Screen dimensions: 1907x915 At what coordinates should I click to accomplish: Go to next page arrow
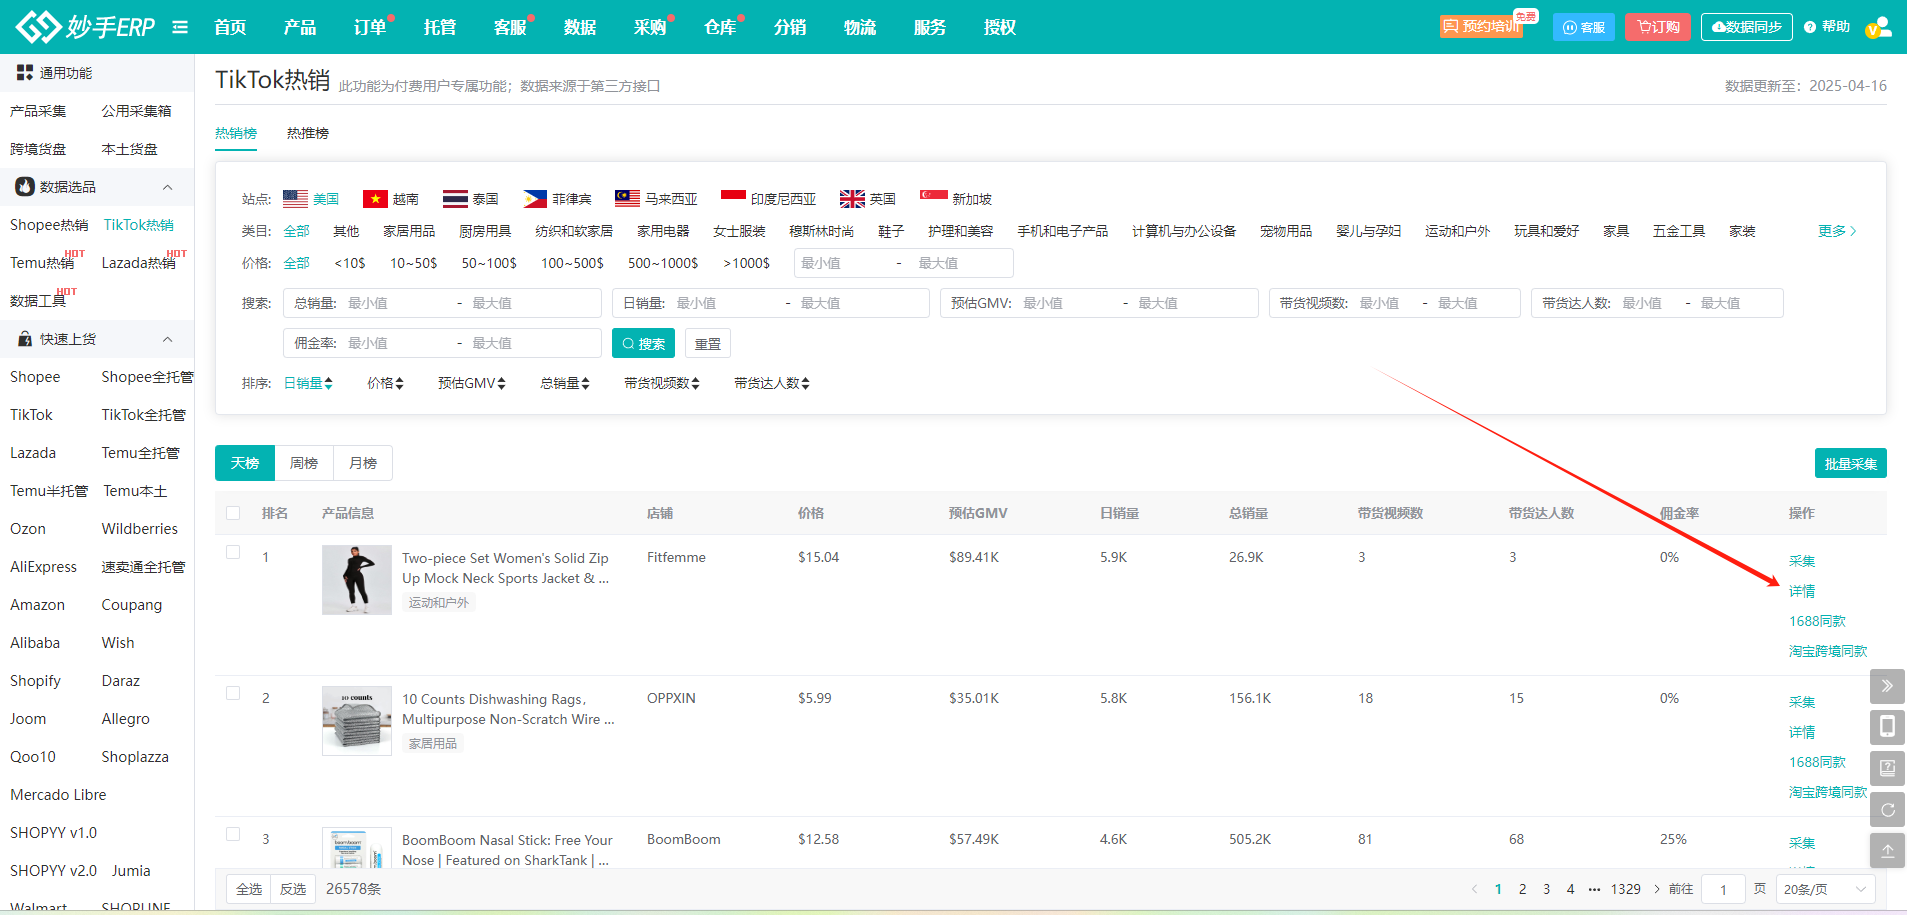point(1656,889)
